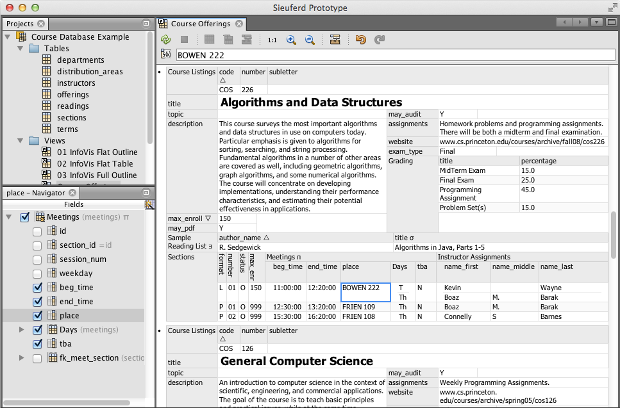Click the stop square toolbar icon
Viewport: 620px width, 408px height.
click(185, 40)
